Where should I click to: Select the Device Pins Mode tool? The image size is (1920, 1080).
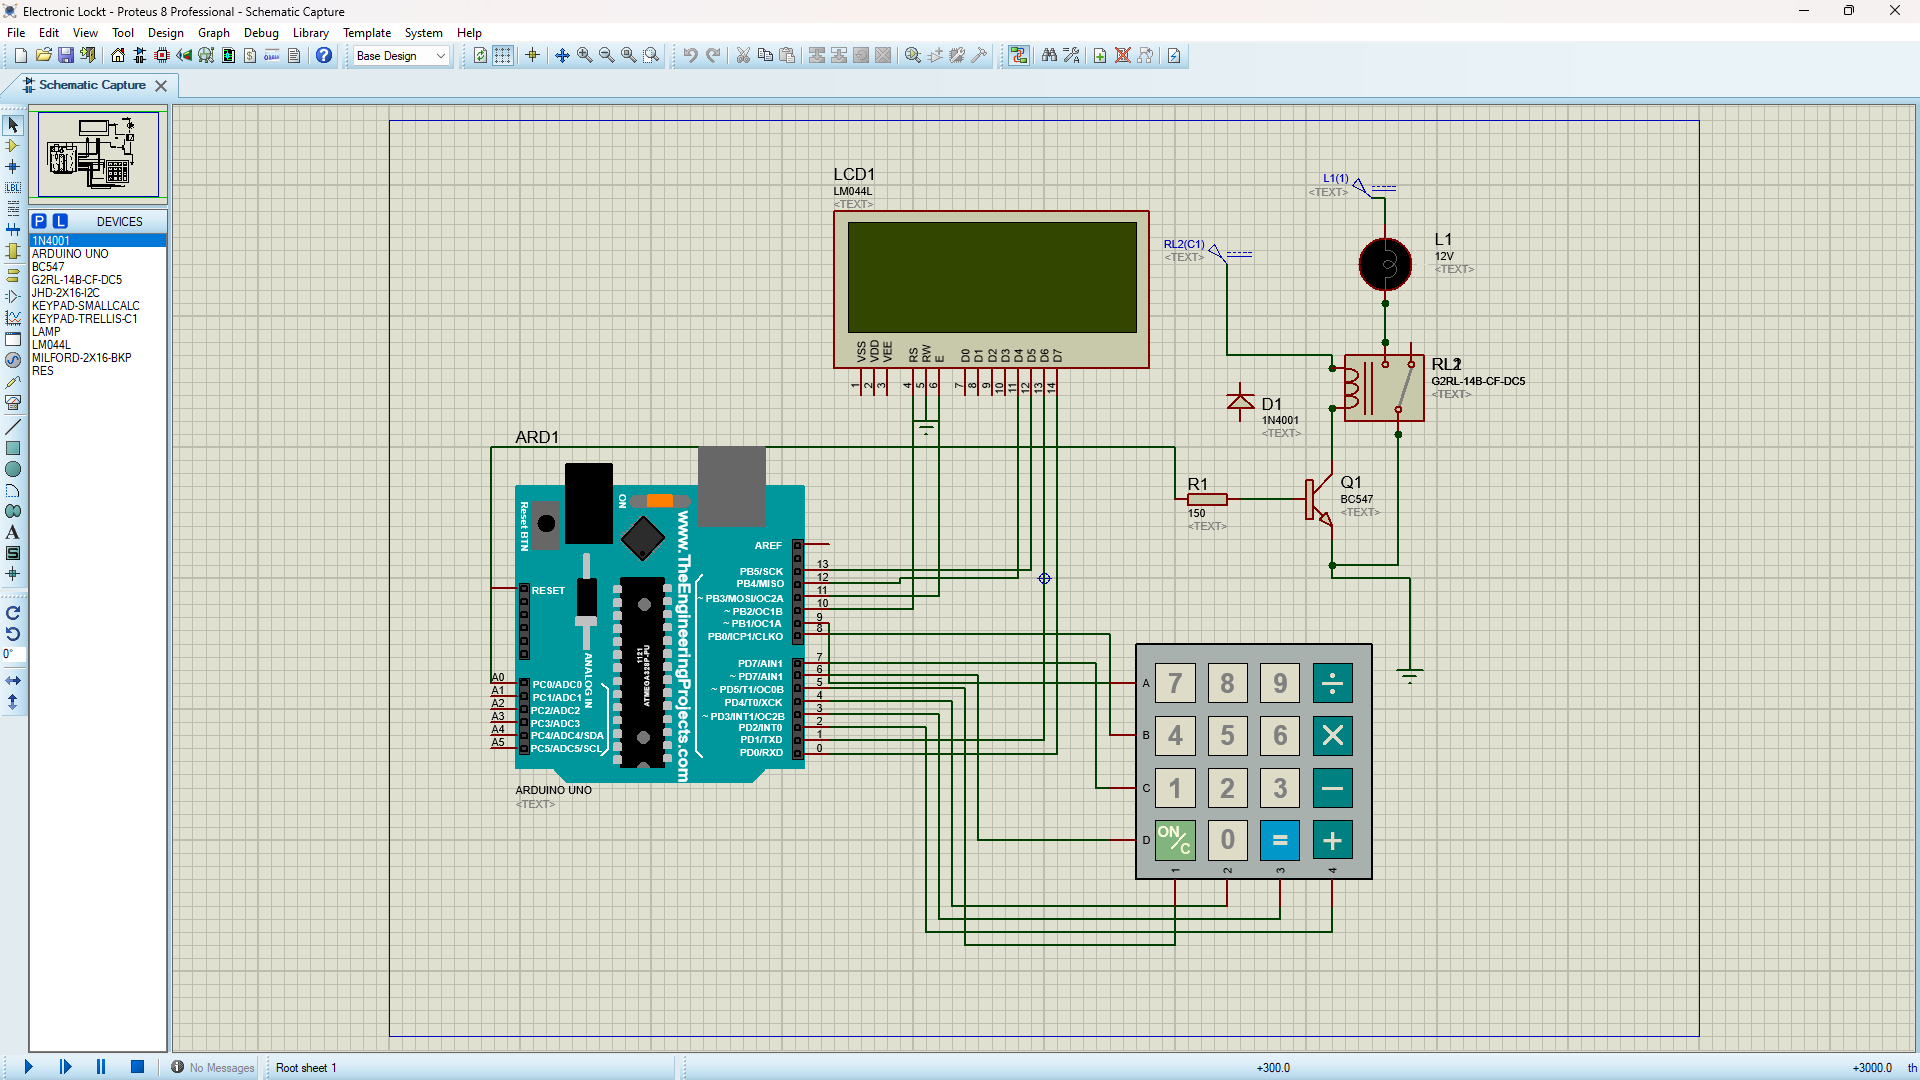pyautogui.click(x=13, y=296)
